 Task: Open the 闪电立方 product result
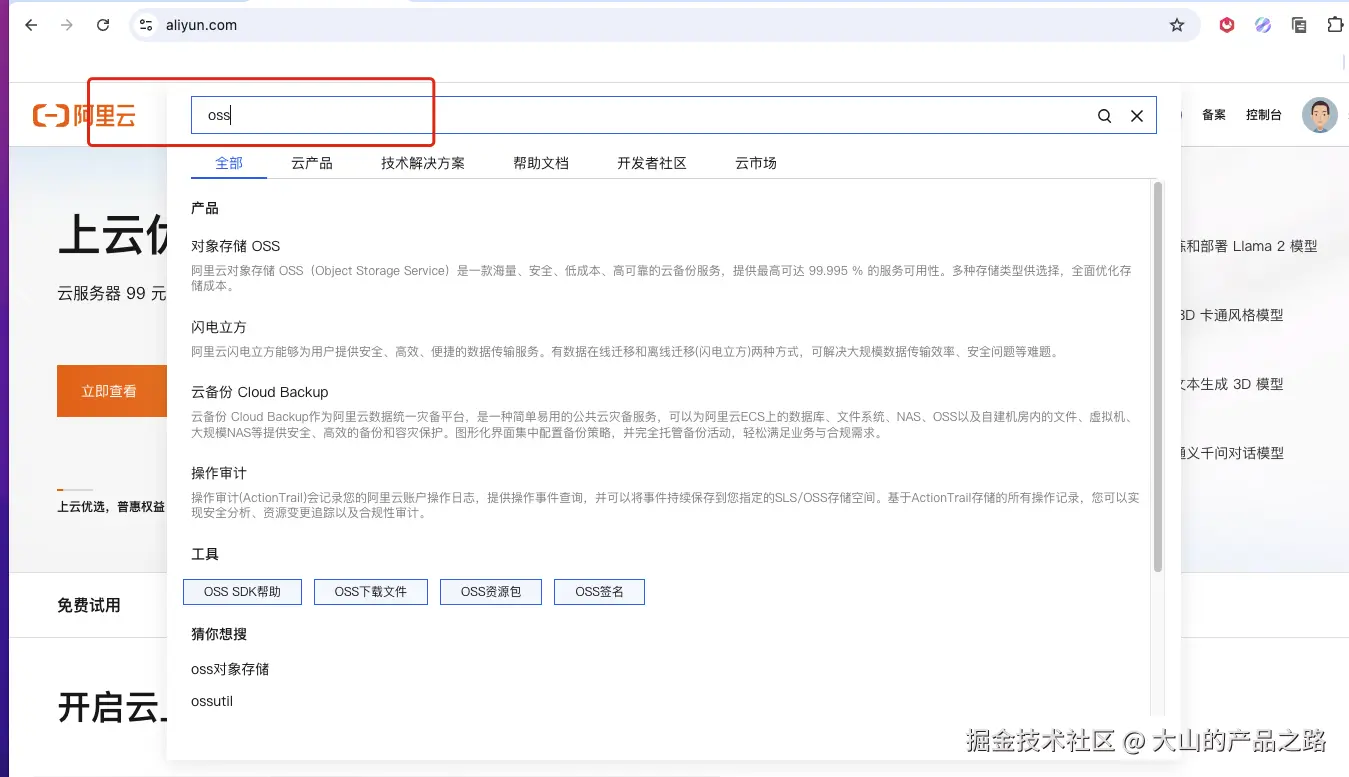[x=219, y=327]
